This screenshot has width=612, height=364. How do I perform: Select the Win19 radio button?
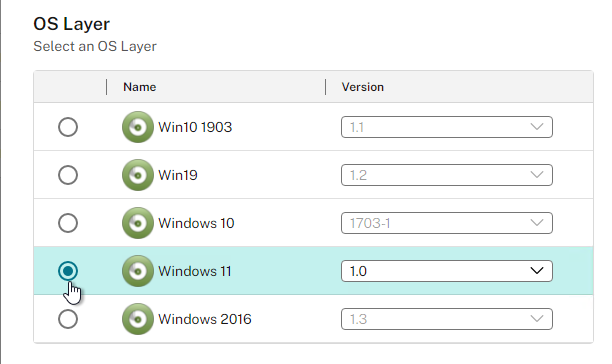68,175
